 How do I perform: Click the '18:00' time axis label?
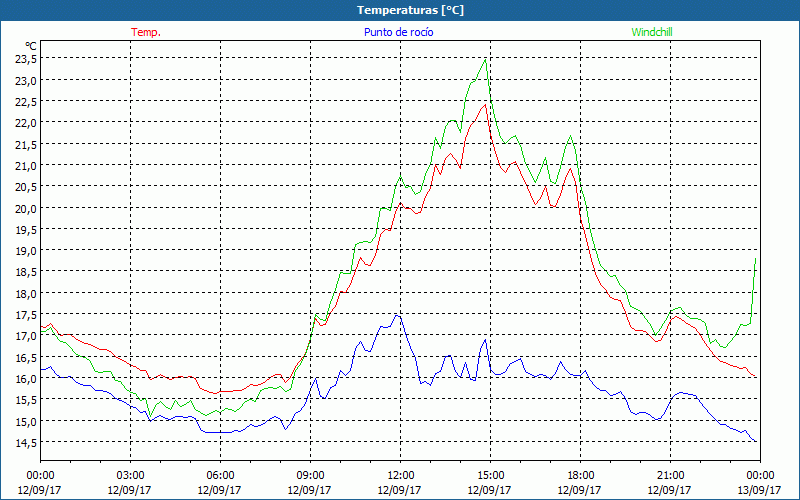tap(580, 476)
